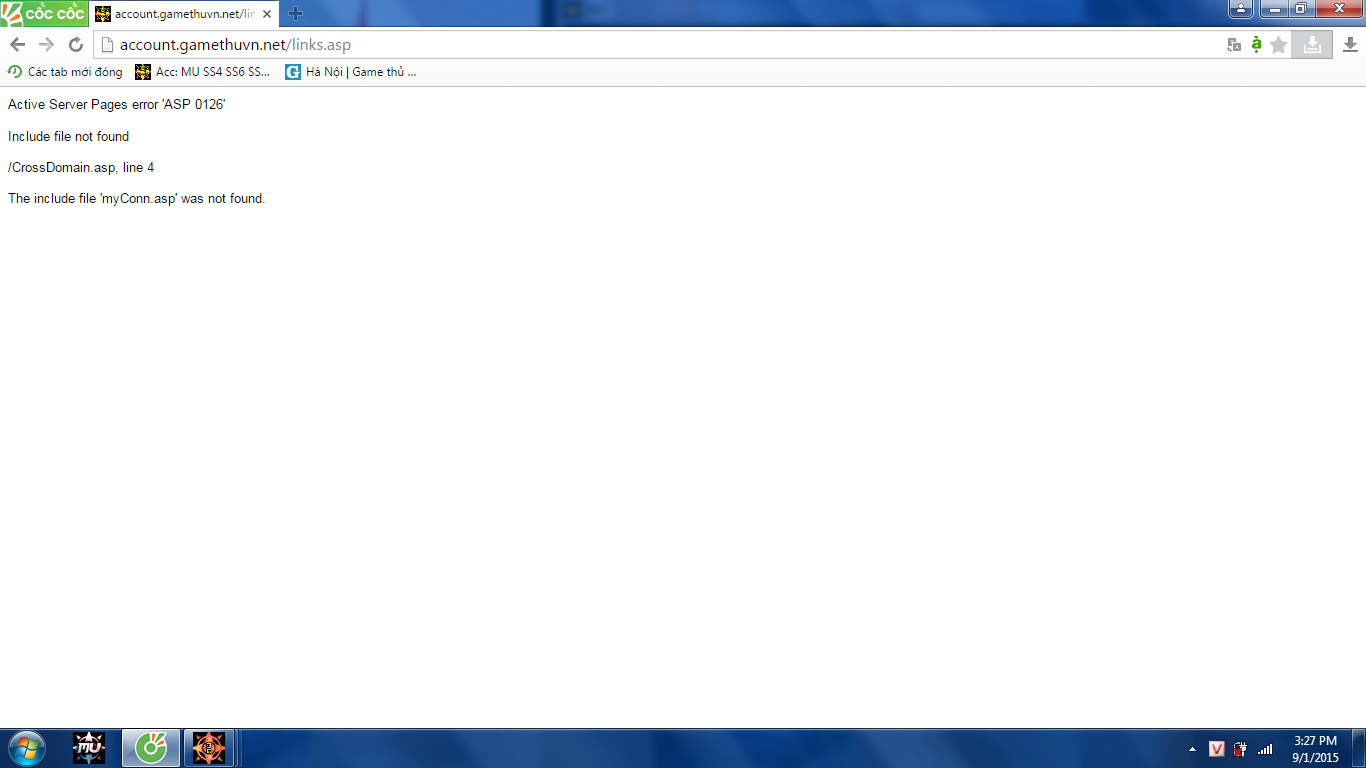Open the downloads arrow icon
Viewport: 1366px width, 768px height.
pyautogui.click(x=1350, y=45)
